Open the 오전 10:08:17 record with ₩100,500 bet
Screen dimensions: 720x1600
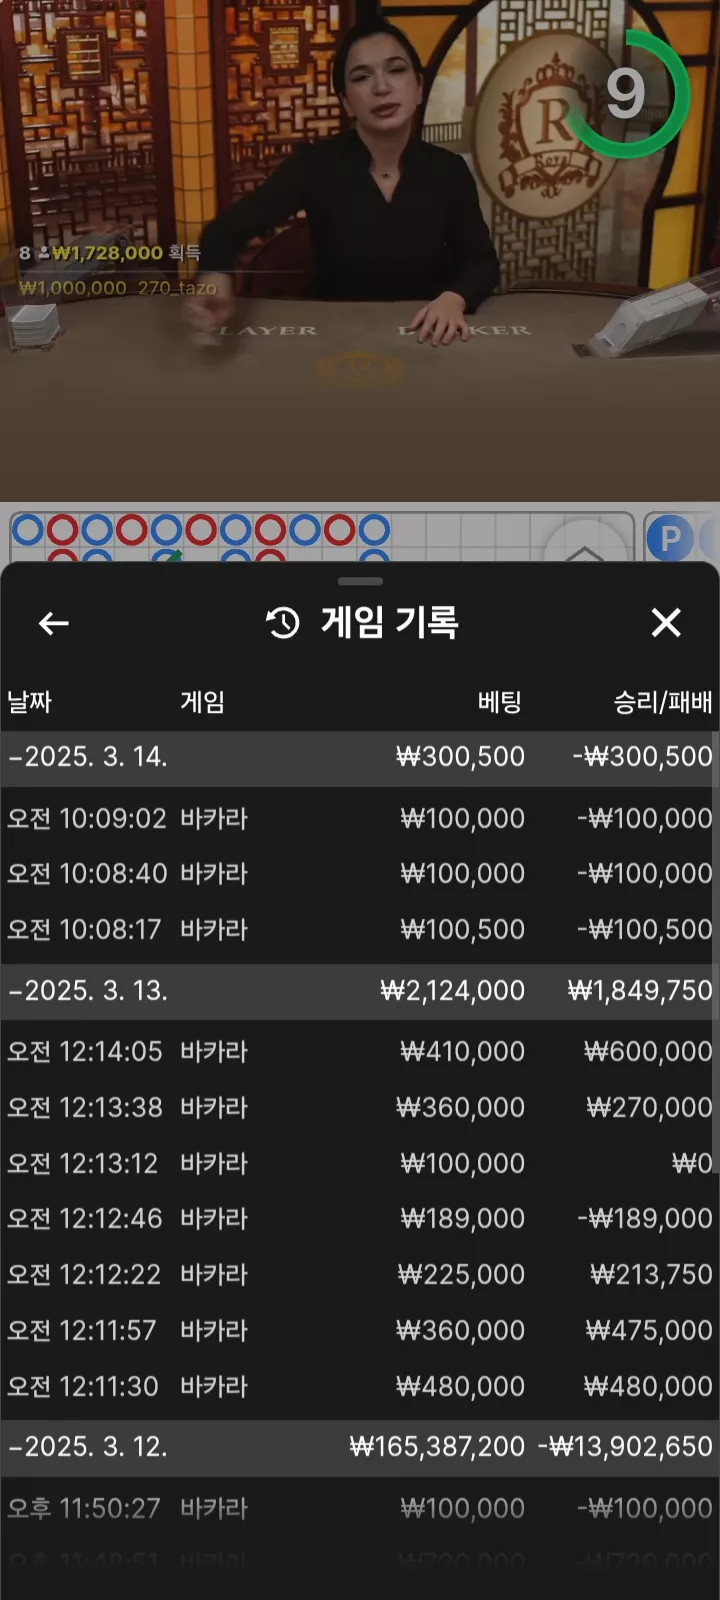(360, 930)
